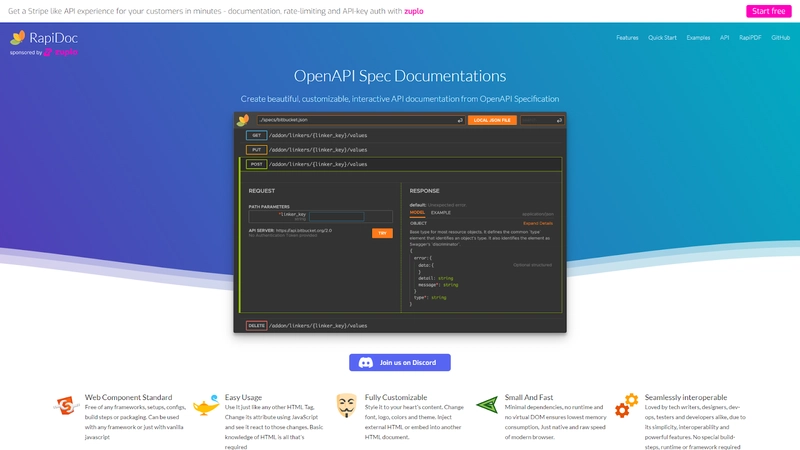Open the Features menu item
800x450 pixels.
pos(627,38)
